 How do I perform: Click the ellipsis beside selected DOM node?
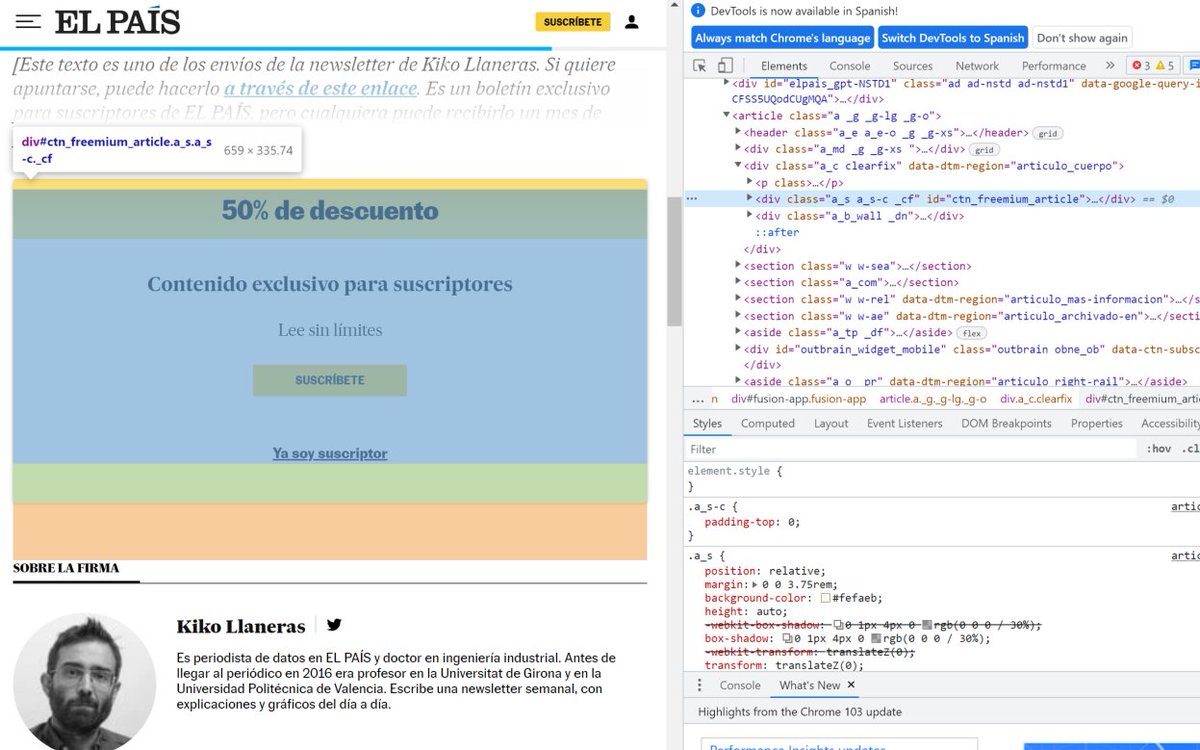tap(691, 199)
